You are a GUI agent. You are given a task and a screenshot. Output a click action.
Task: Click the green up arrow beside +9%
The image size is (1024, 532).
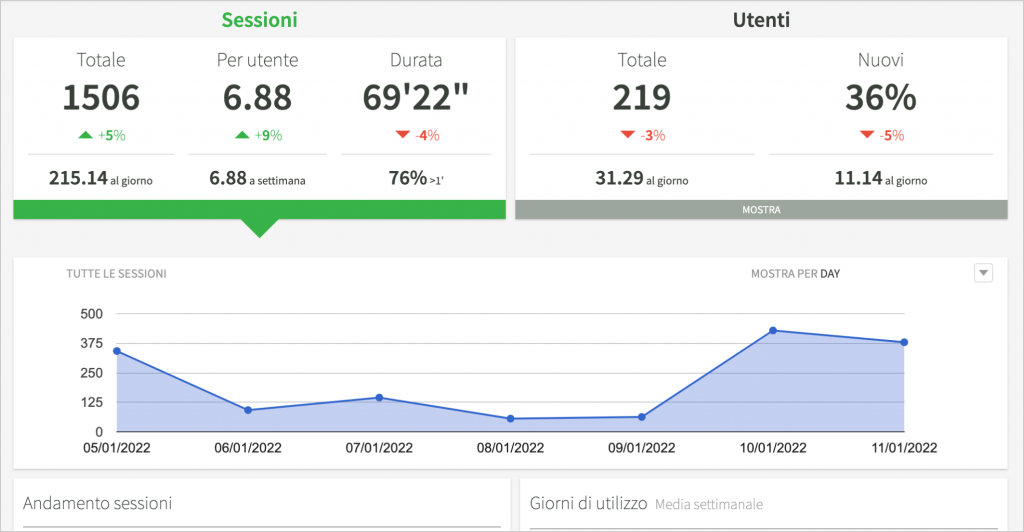242,135
